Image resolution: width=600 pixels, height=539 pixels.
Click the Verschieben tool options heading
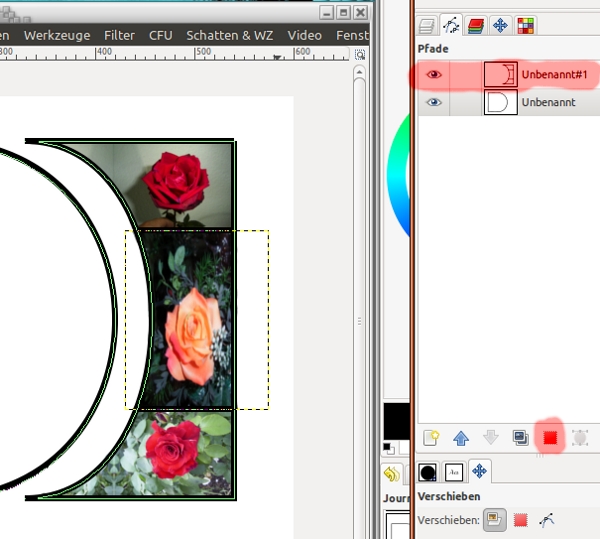[x=449, y=496]
